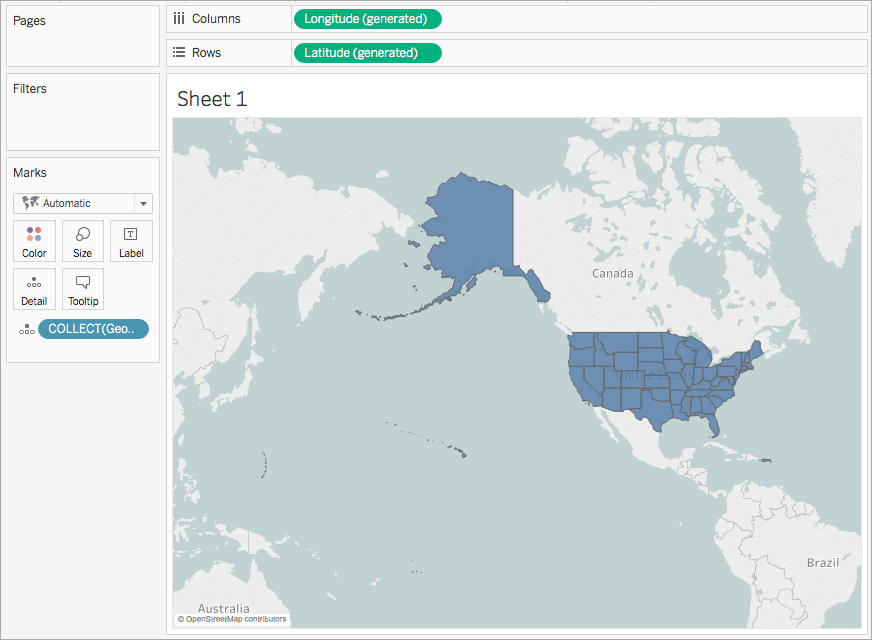This screenshot has height=640, width=872.
Task: Click the Pages shelf
Action: click(83, 36)
